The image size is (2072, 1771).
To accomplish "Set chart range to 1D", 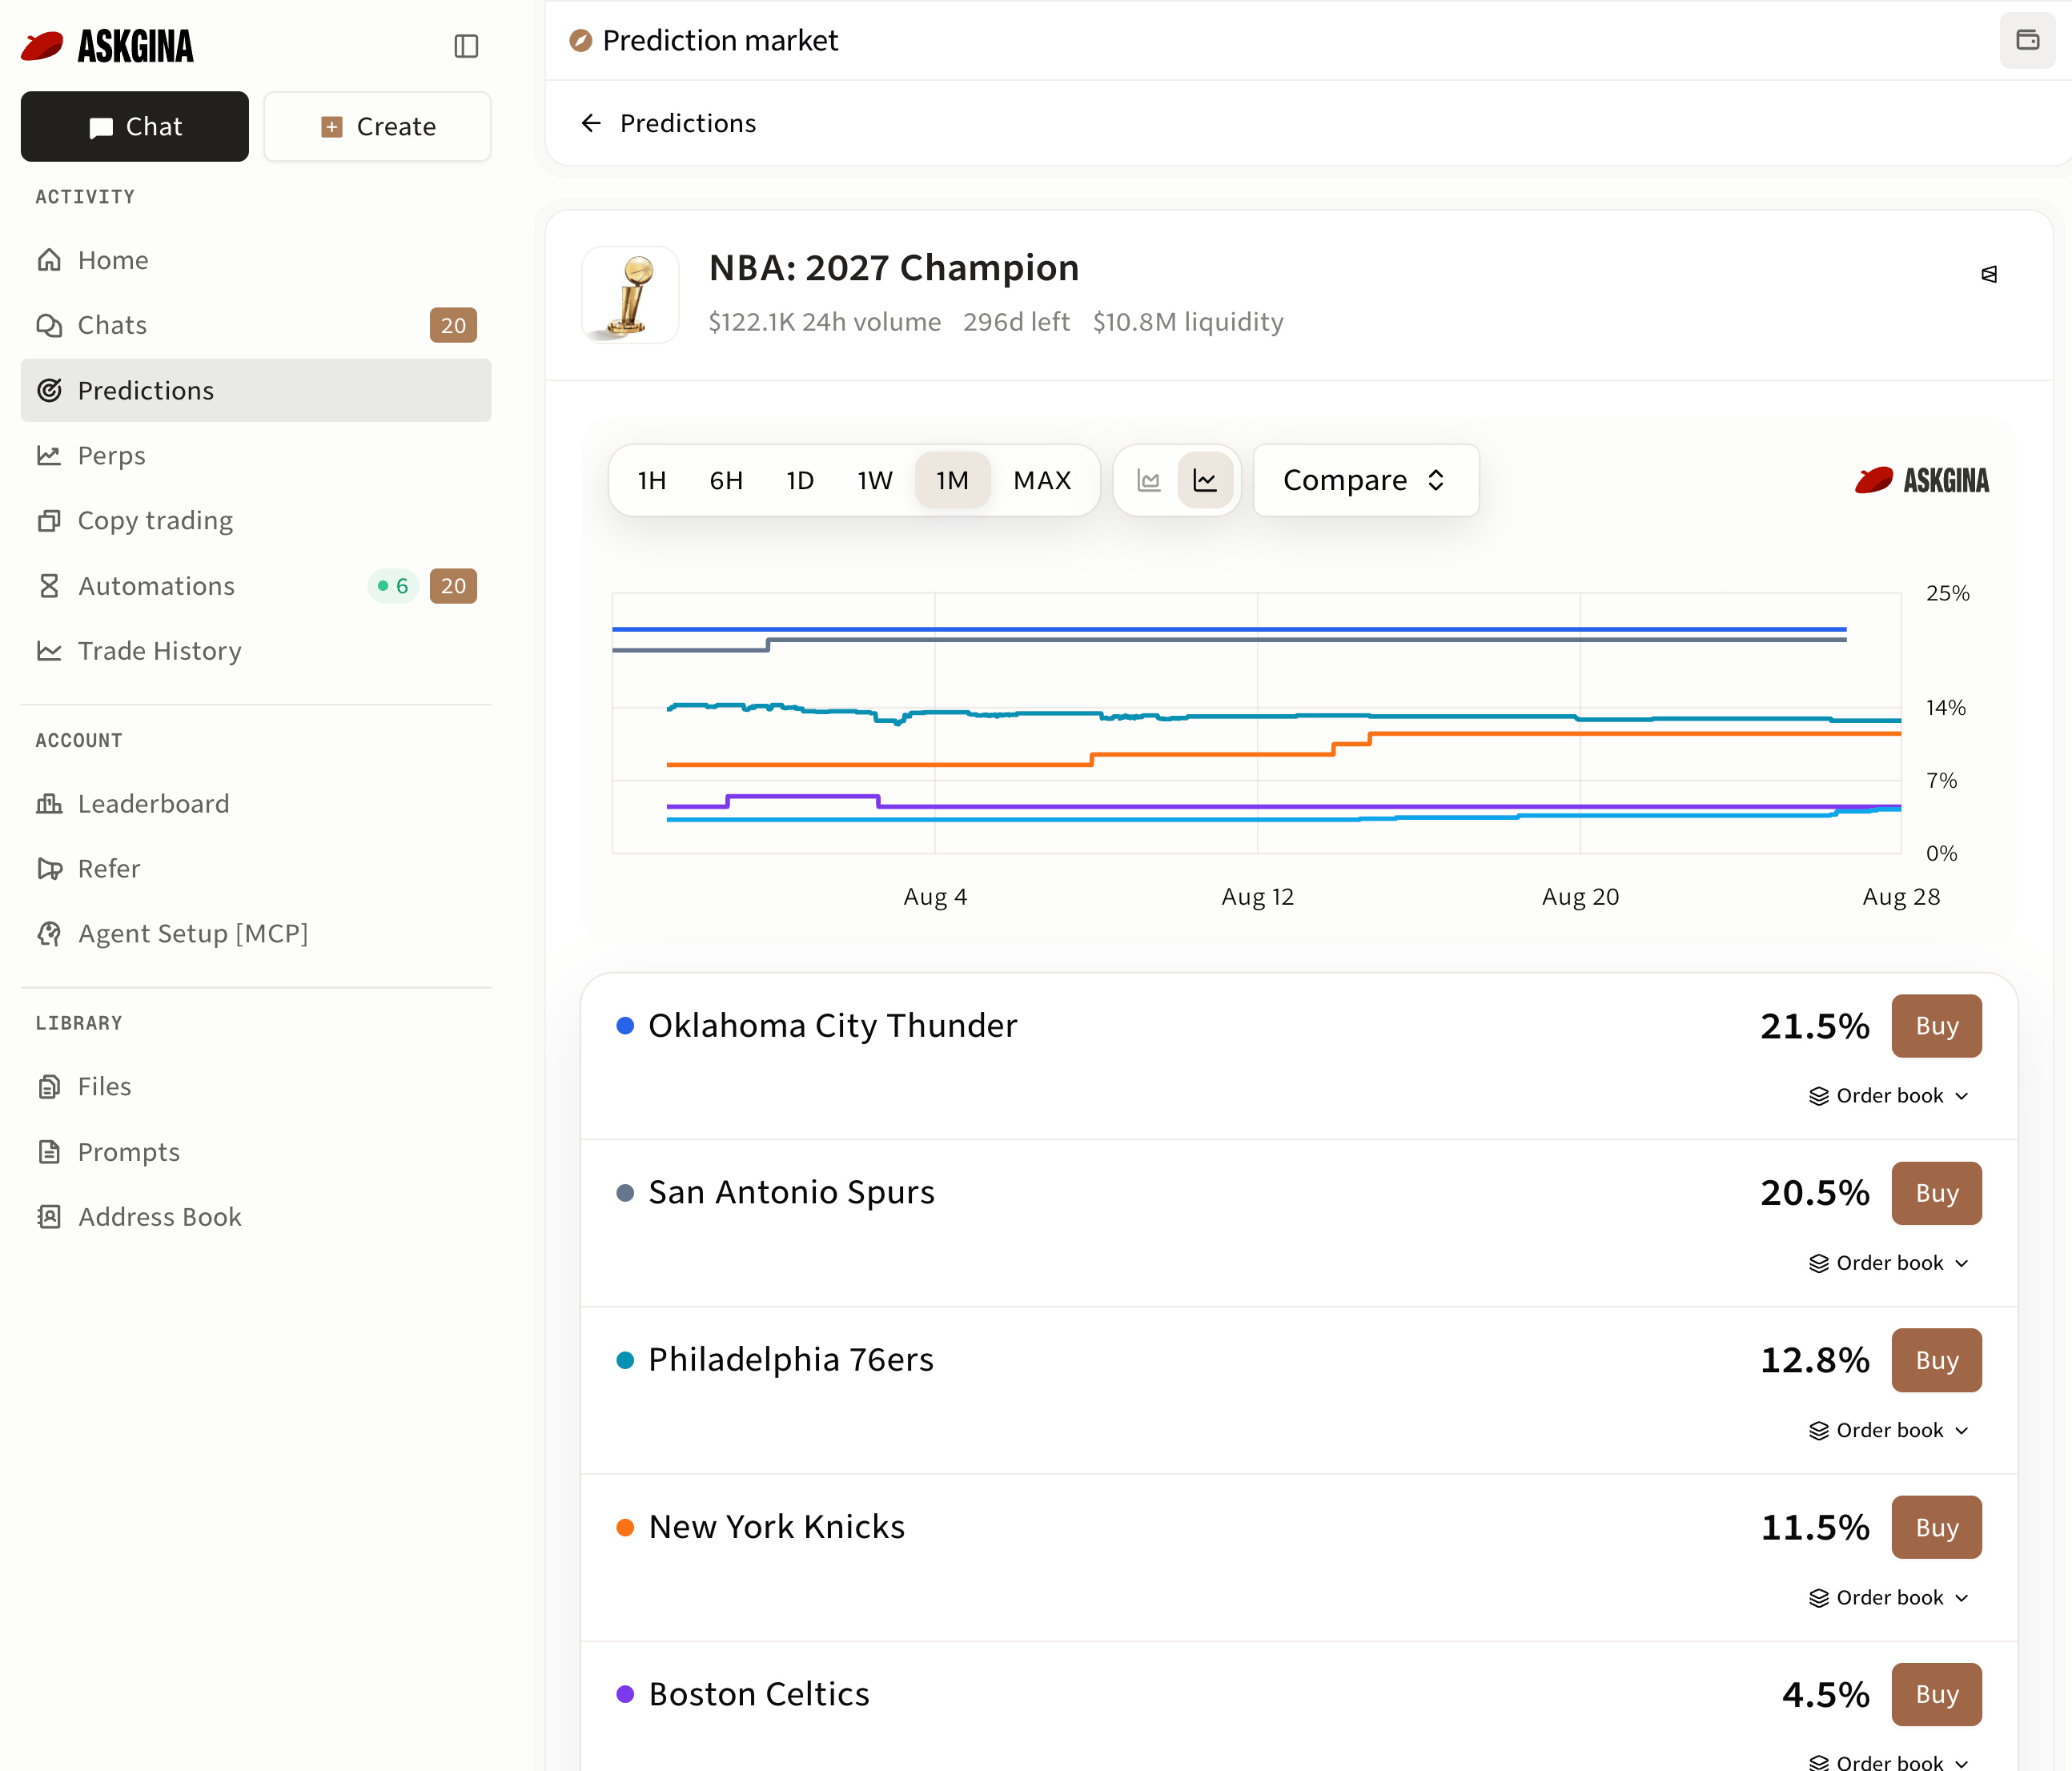I will tap(800, 481).
